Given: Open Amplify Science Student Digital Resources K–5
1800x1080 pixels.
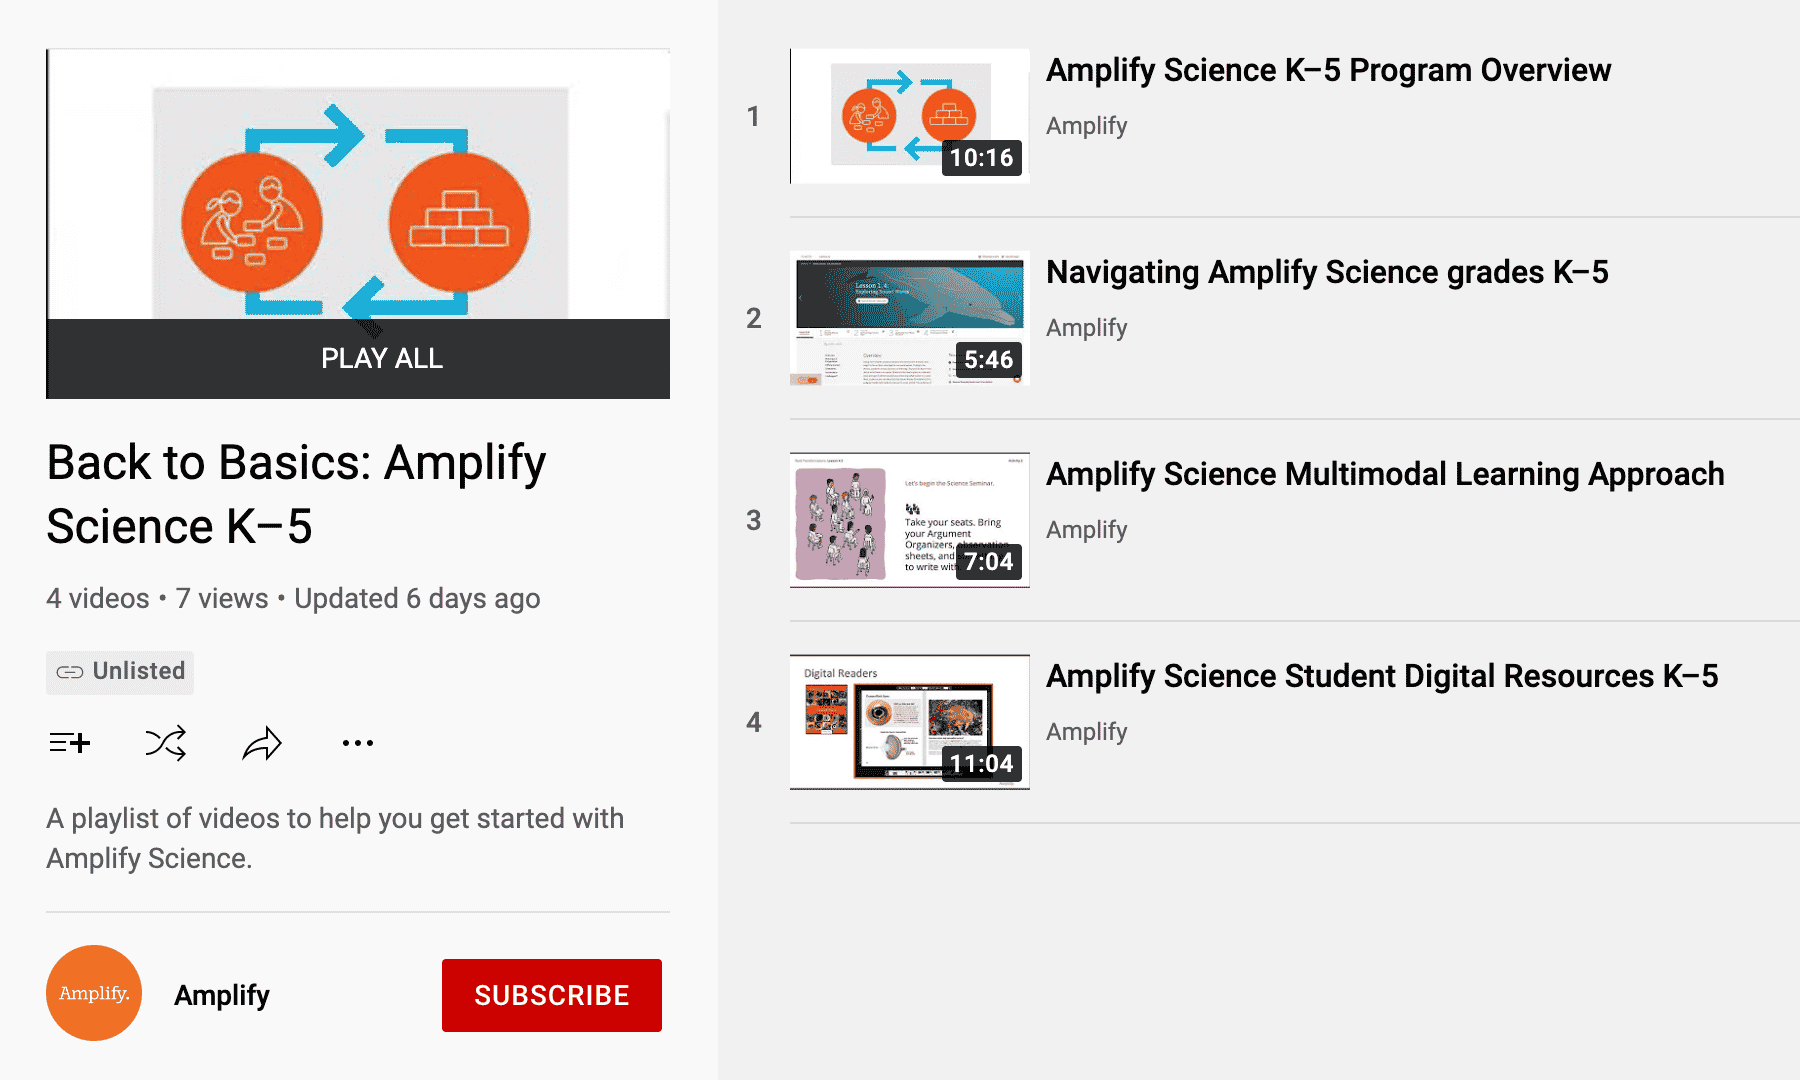Looking at the screenshot, I should [x=1382, y=676].
